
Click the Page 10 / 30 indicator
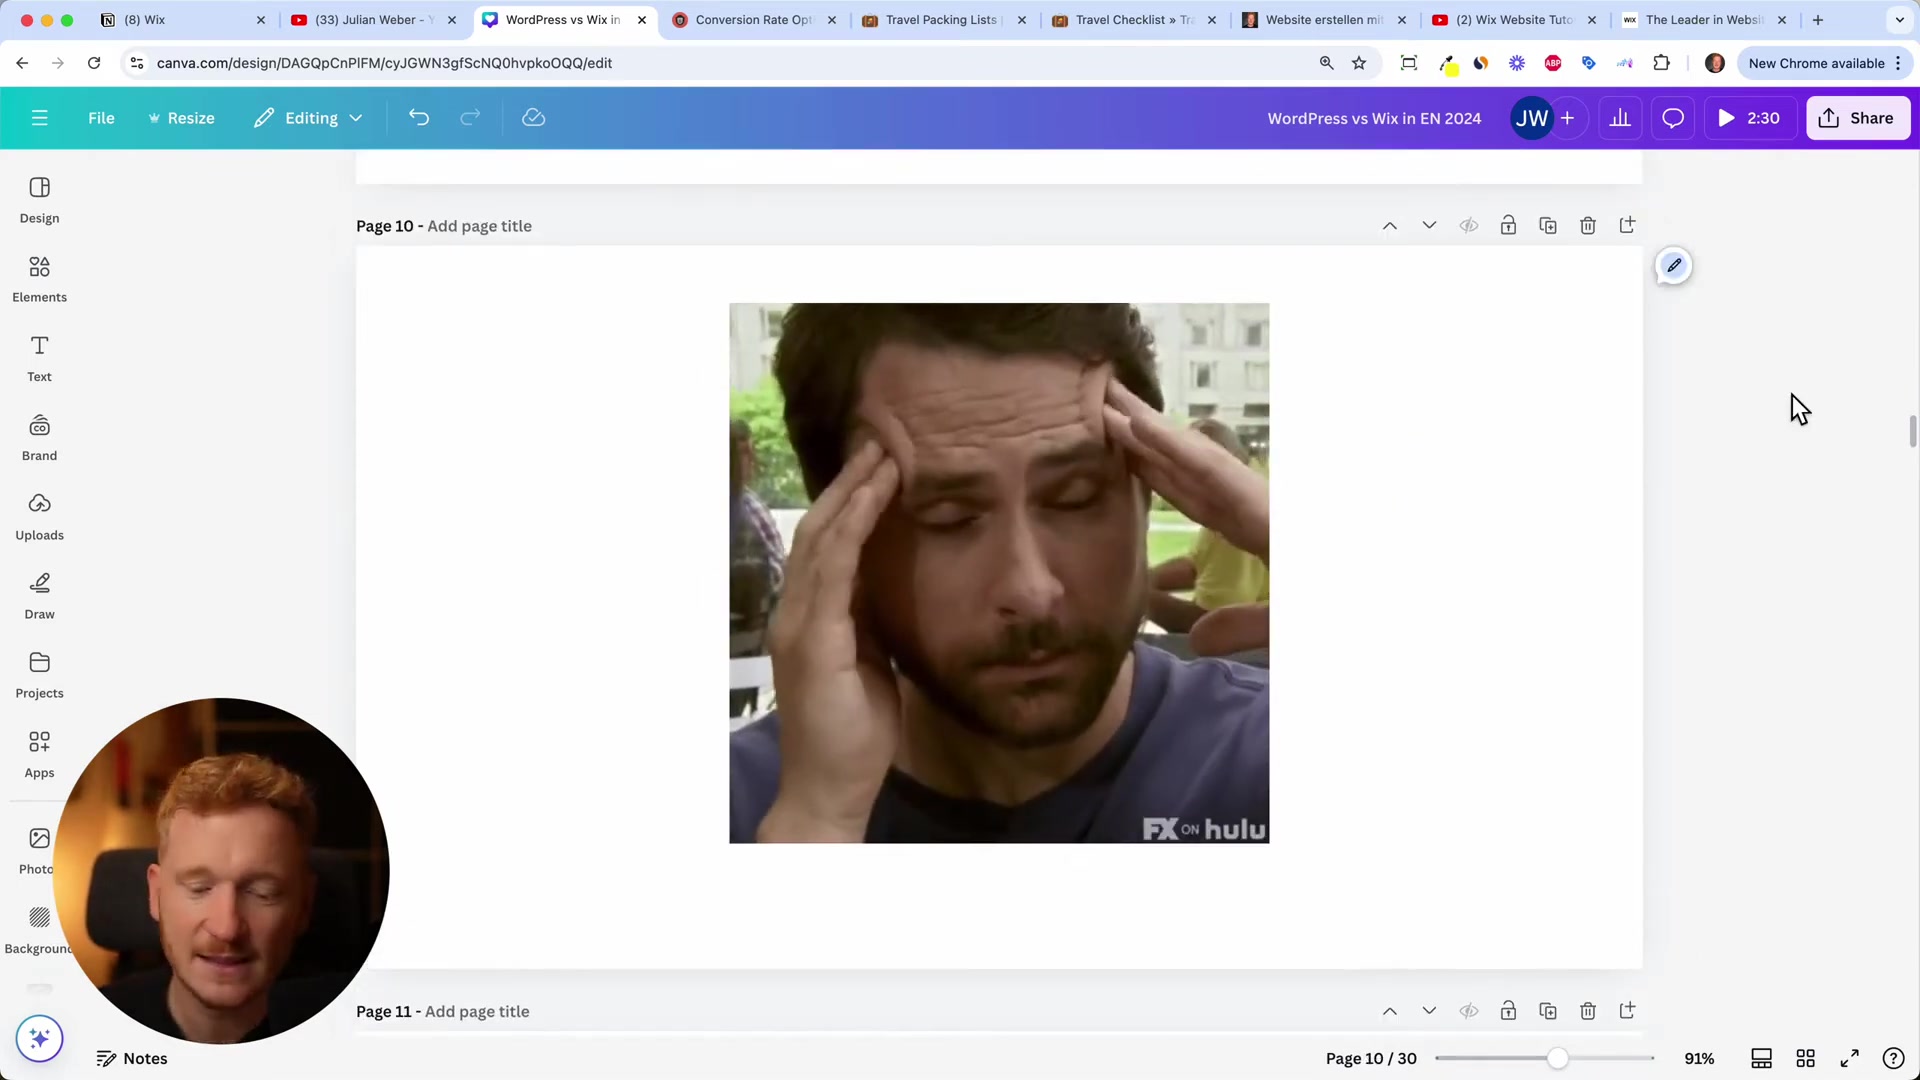[x=1371, y=1058]
